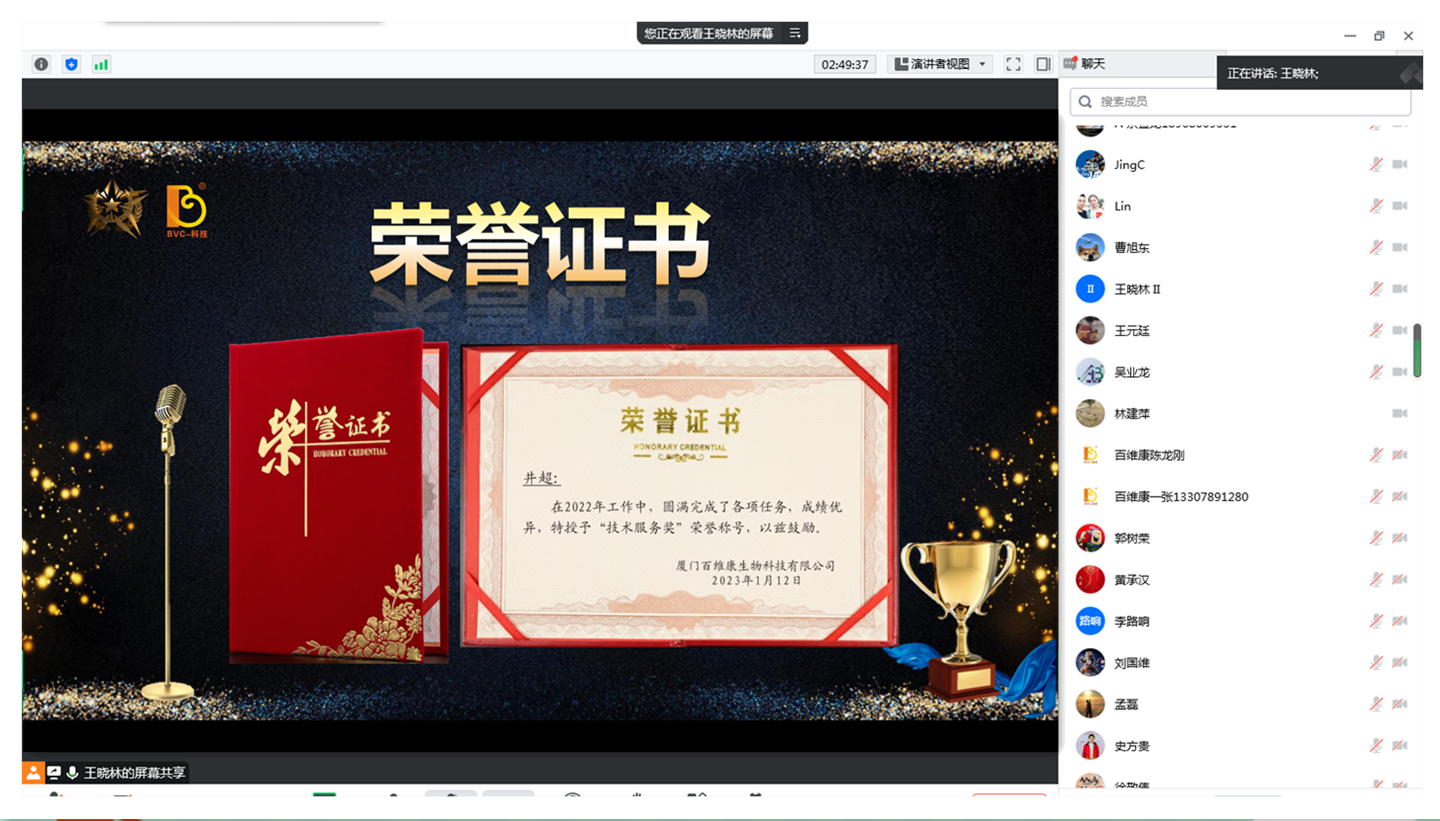The width and height of the screenshot is (1440, 821).
Task: Click the chat bubble icon next to 聊天
Action: [x=1069, y=63]
